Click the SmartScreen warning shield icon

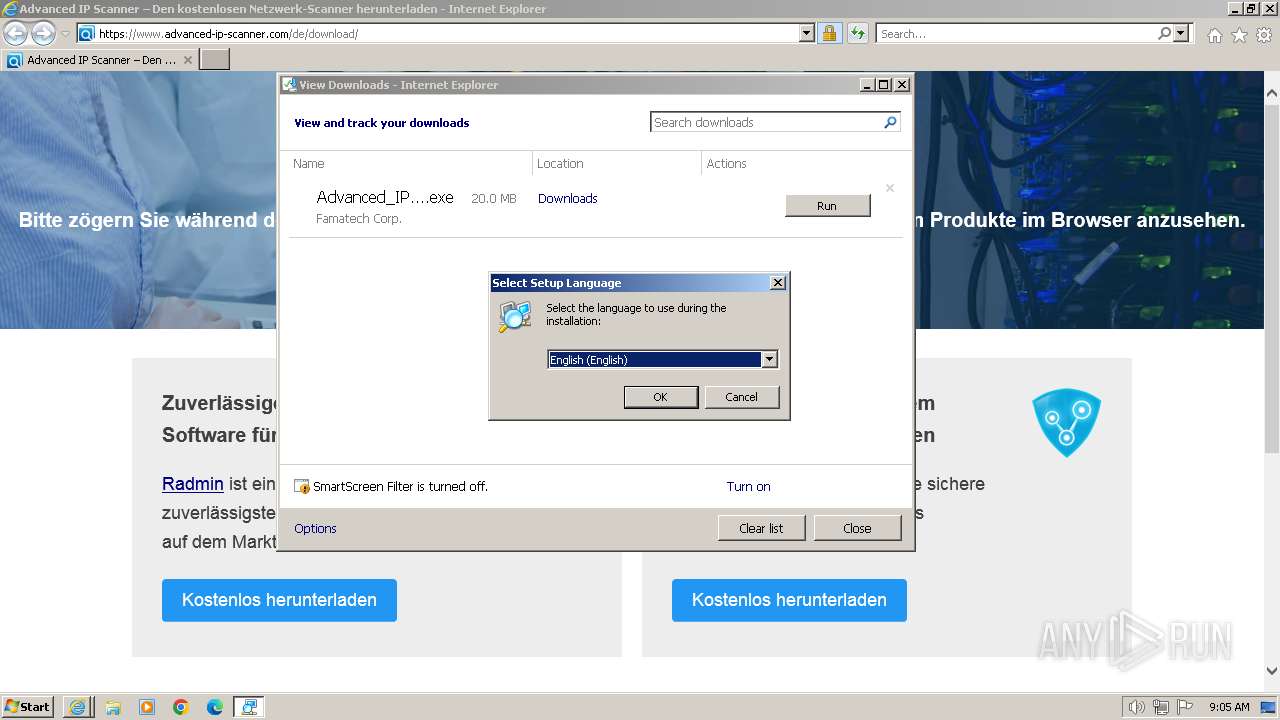click(x=302, y=487)
